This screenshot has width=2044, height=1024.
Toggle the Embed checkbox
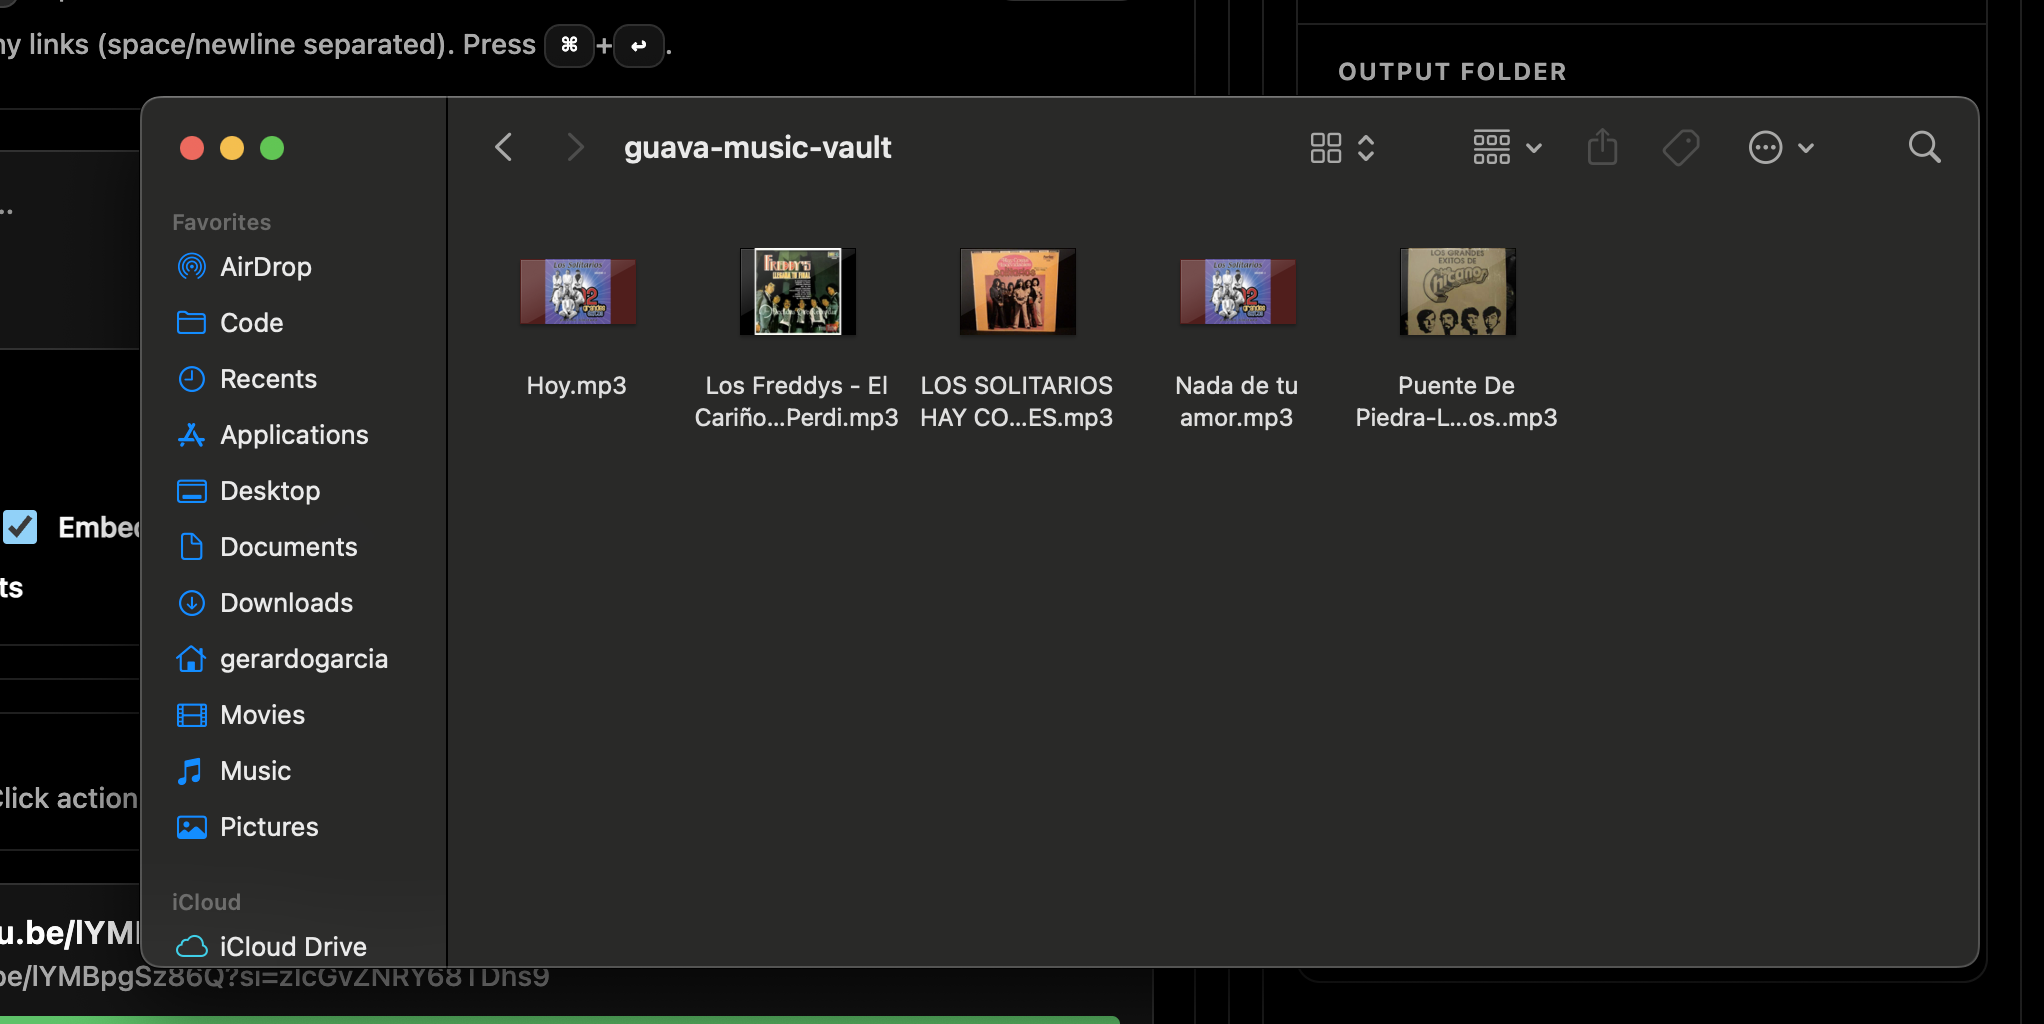[x=20, y=527]
